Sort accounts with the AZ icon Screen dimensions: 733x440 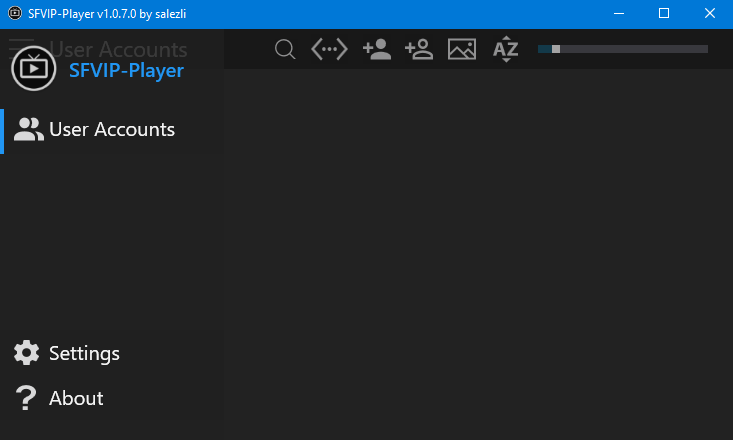[505, 49]
